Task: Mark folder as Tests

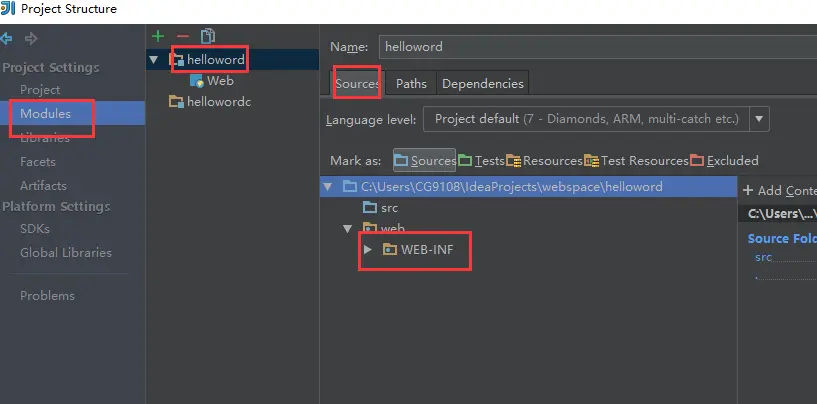Action: click(481, 161)
